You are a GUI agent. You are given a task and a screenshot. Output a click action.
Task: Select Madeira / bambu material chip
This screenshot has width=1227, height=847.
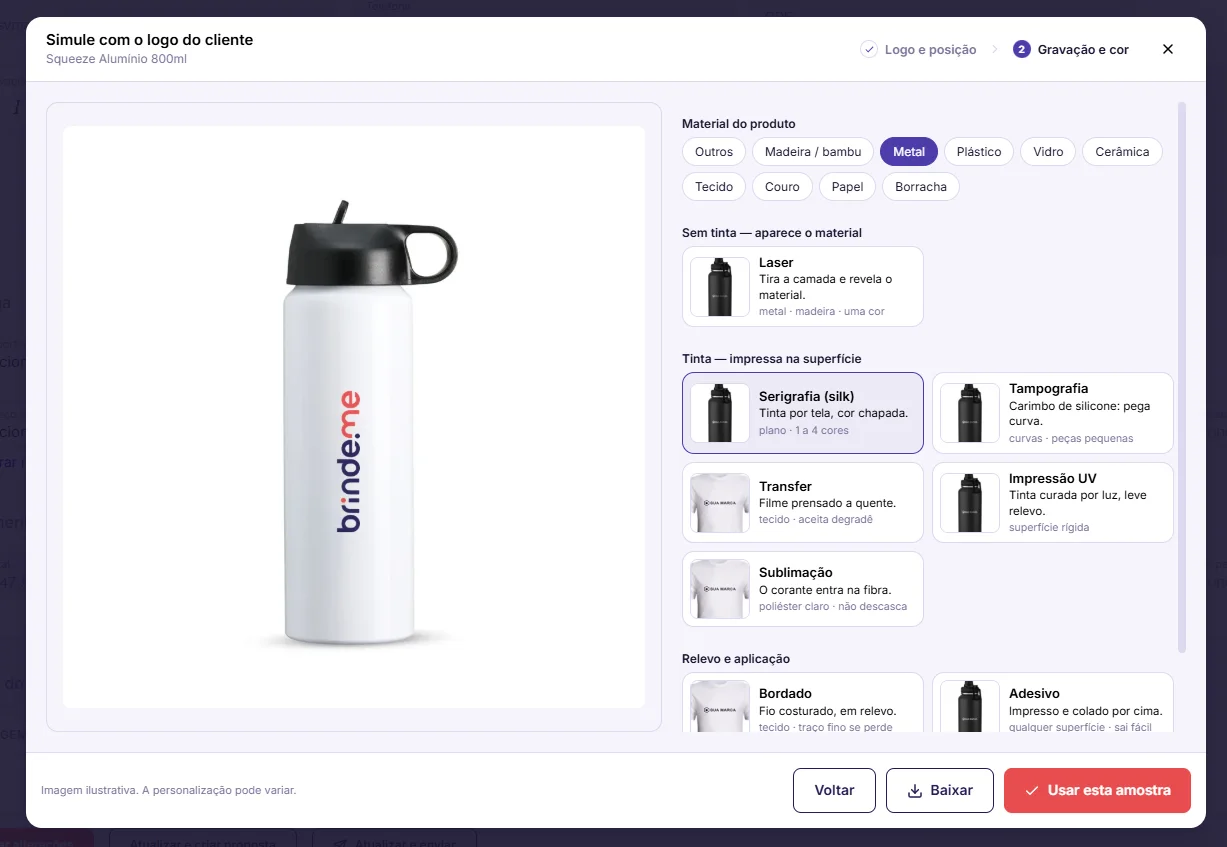[x=813, y=152]
